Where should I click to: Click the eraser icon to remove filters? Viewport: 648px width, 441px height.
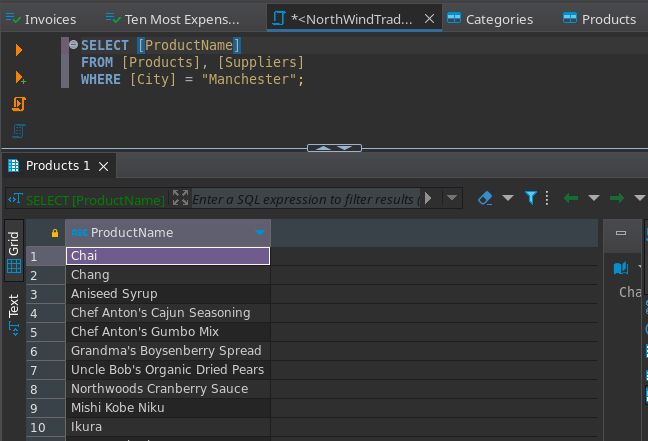click(486, 198)
